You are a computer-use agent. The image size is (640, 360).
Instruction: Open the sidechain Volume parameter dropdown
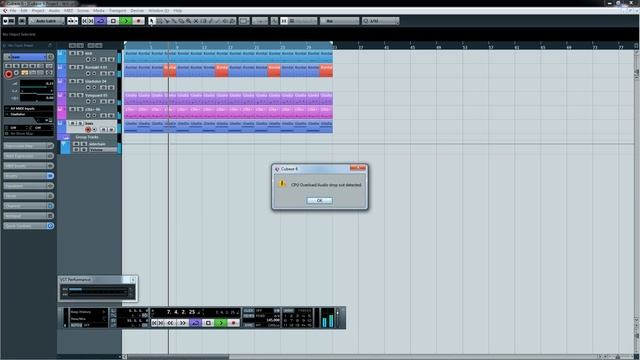pos(103,150)
